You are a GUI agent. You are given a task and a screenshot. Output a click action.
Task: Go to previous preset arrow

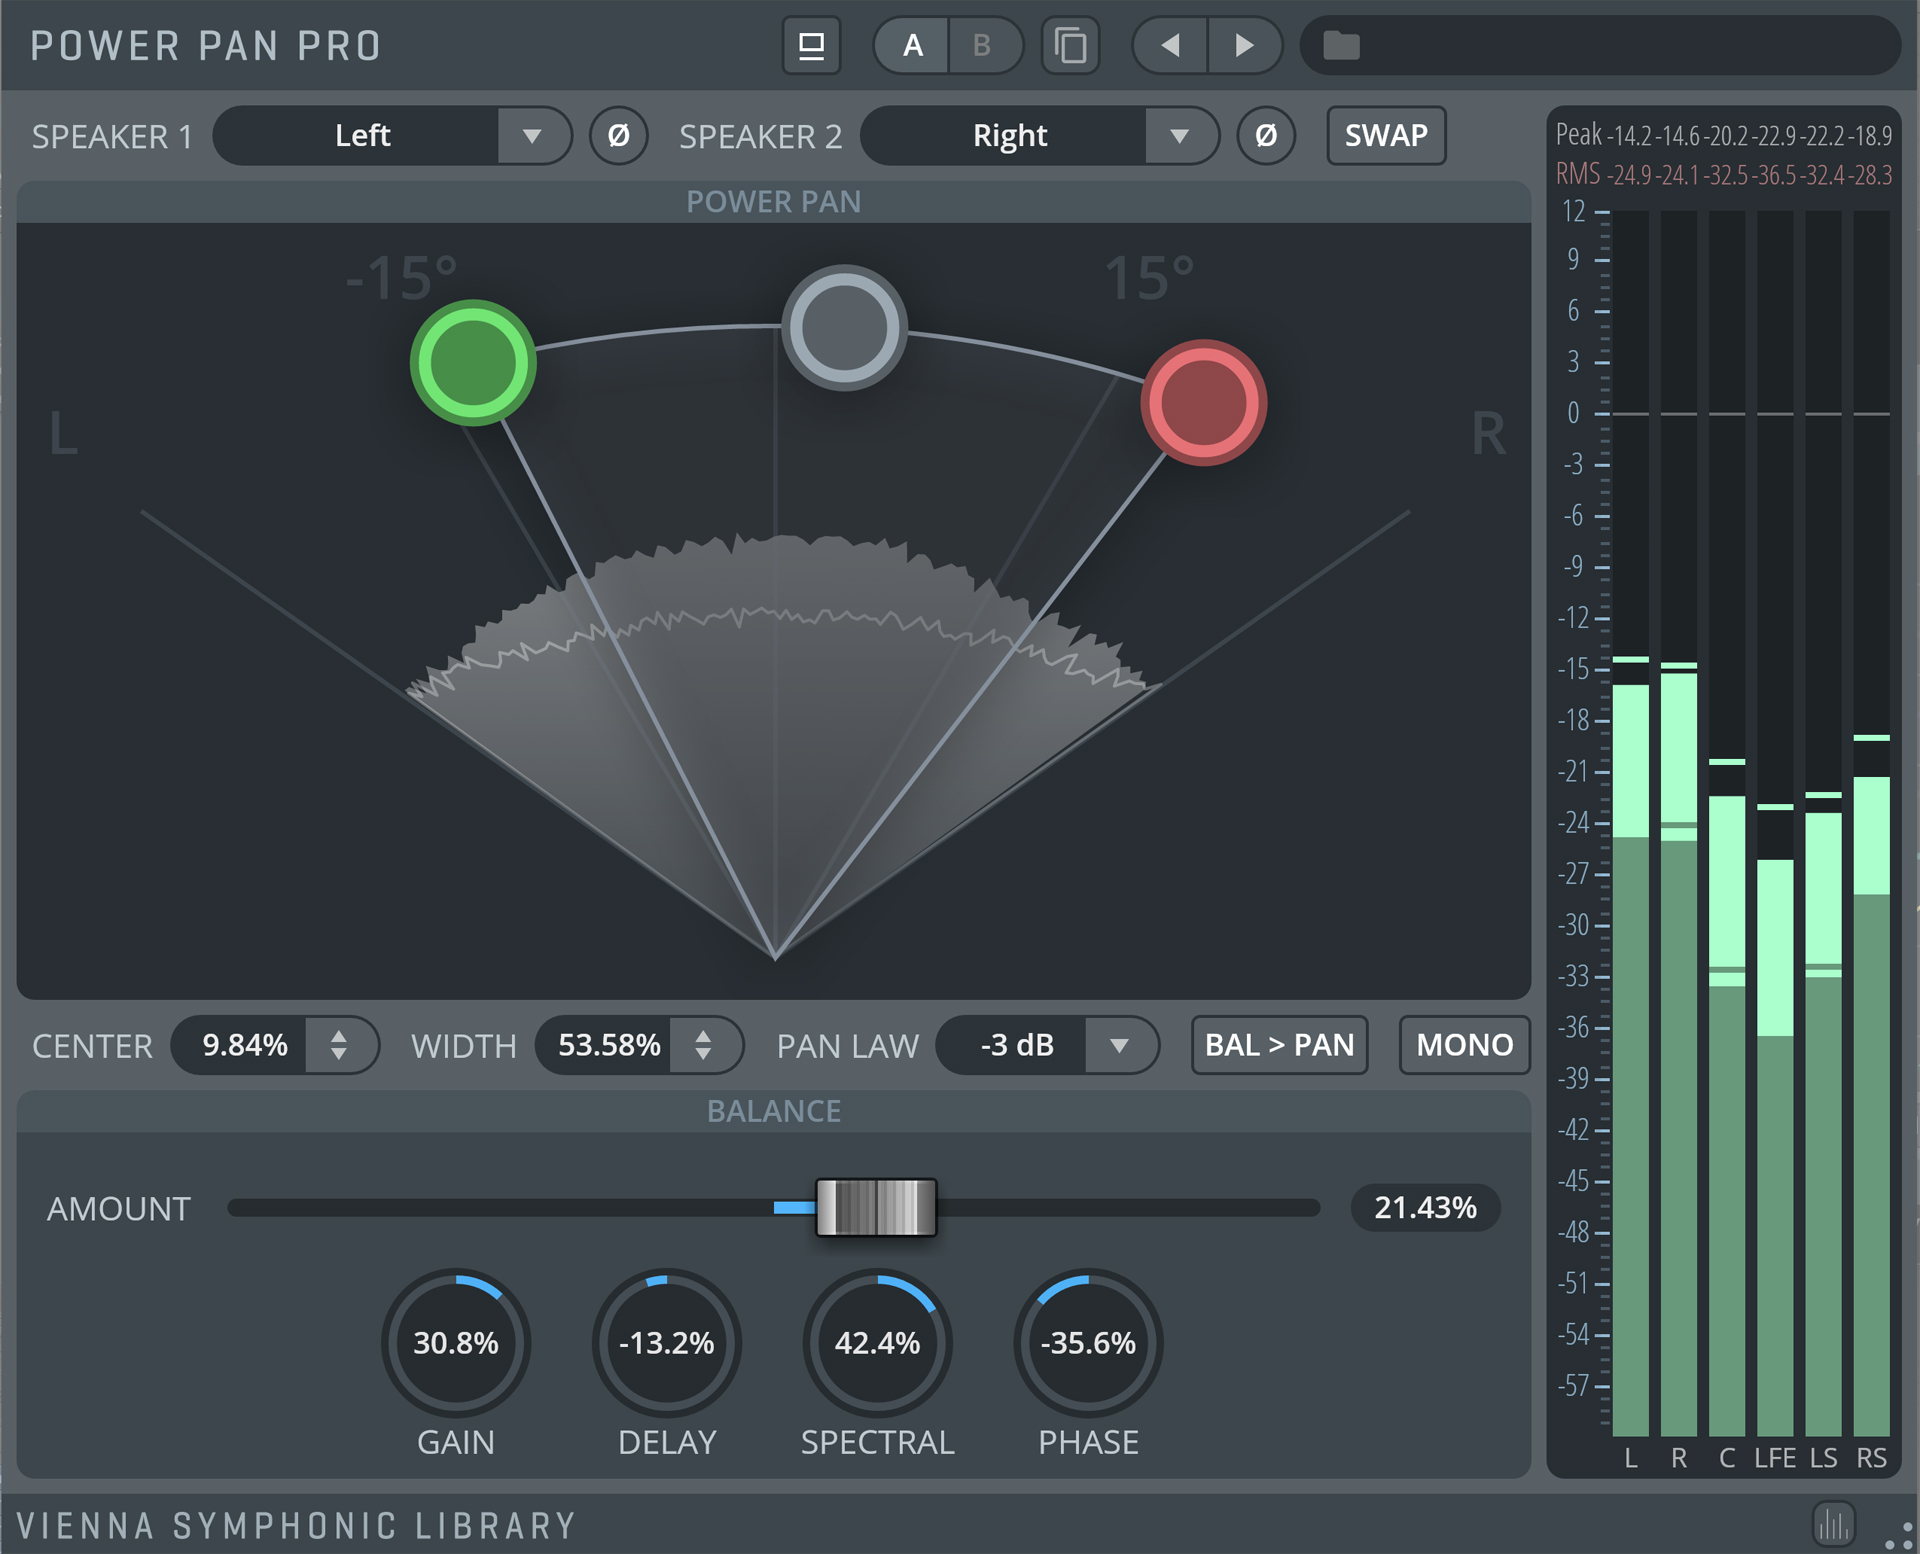coord(1169,46)
